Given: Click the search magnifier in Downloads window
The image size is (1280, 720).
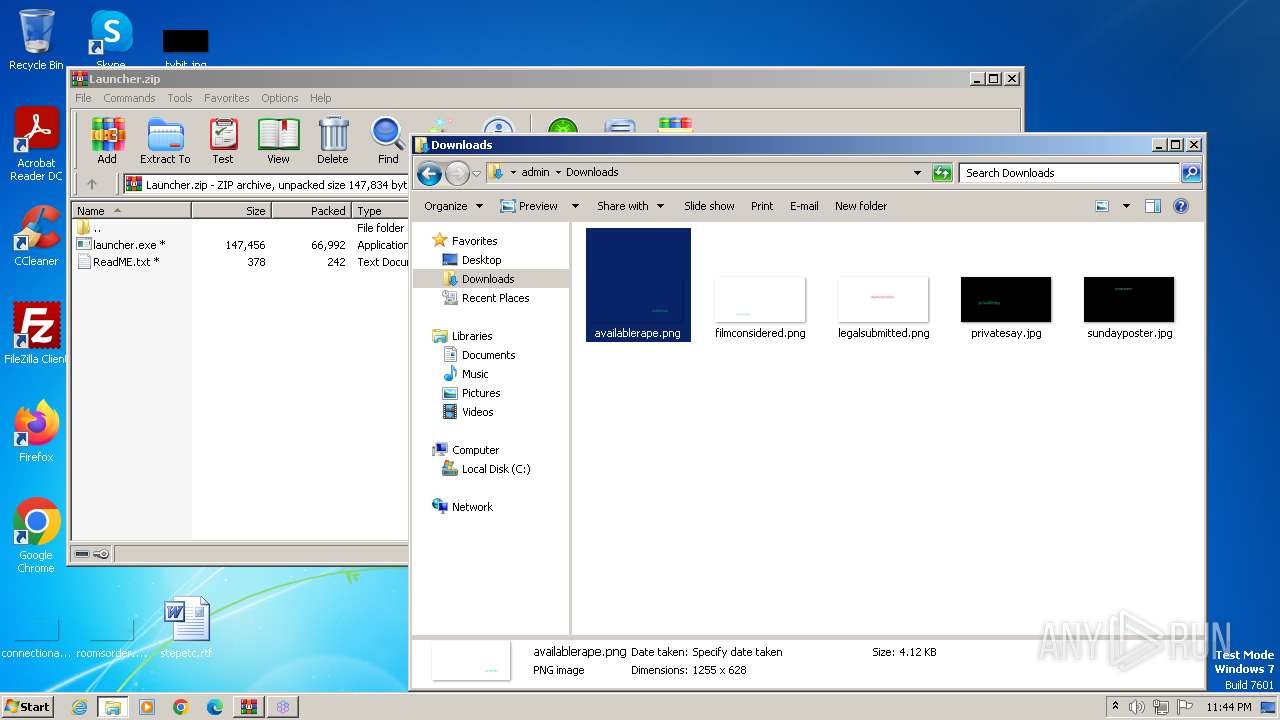Looking at the screenshot, I should (1190, 173).
